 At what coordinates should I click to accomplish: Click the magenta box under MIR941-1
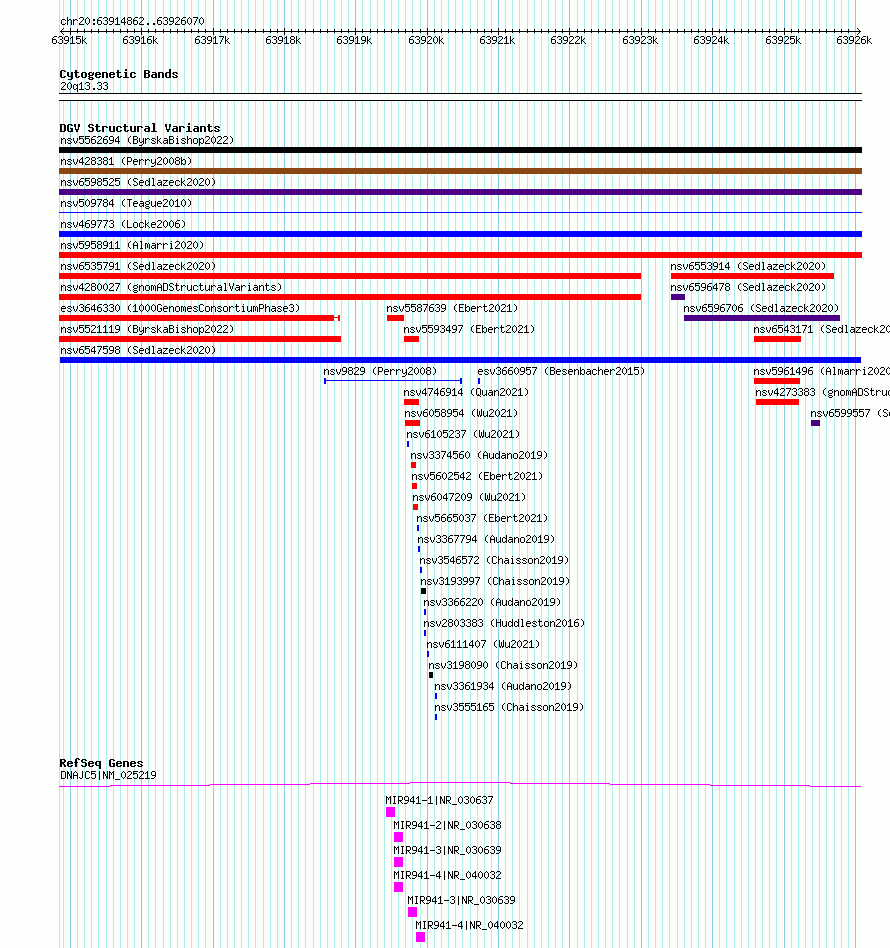(x=391, y=813)
